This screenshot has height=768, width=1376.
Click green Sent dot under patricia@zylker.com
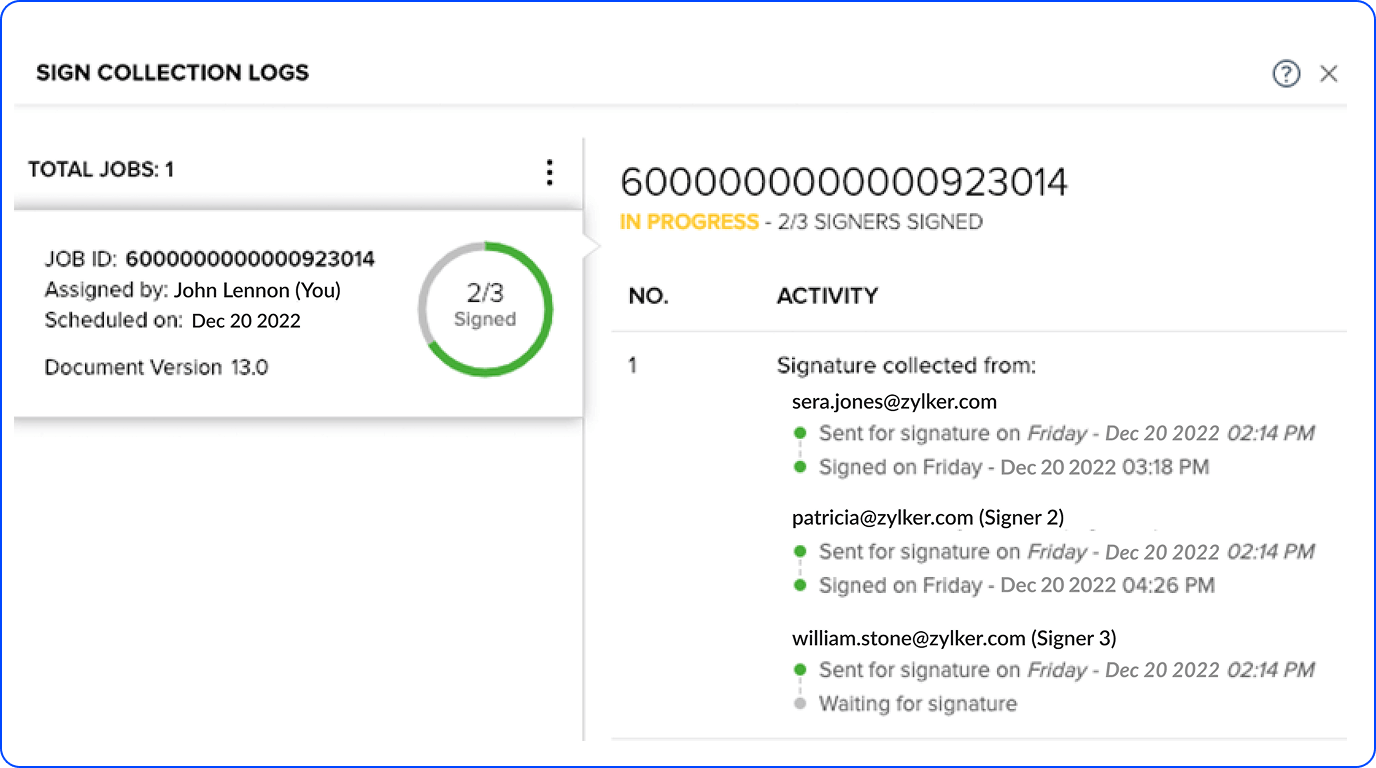799,551
